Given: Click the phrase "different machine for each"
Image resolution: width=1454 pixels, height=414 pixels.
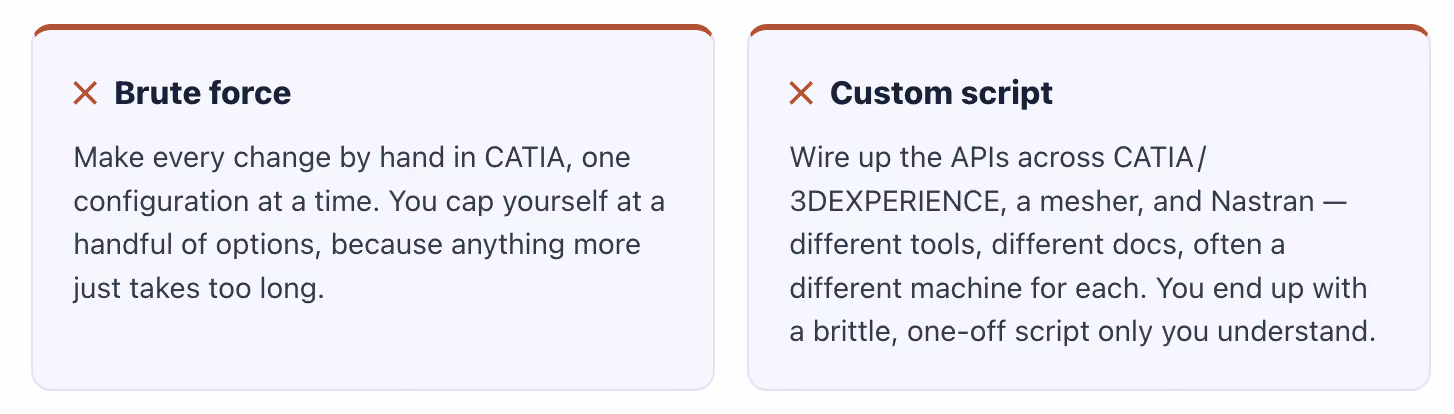Looking at the screenshot, I should (967, 290).
